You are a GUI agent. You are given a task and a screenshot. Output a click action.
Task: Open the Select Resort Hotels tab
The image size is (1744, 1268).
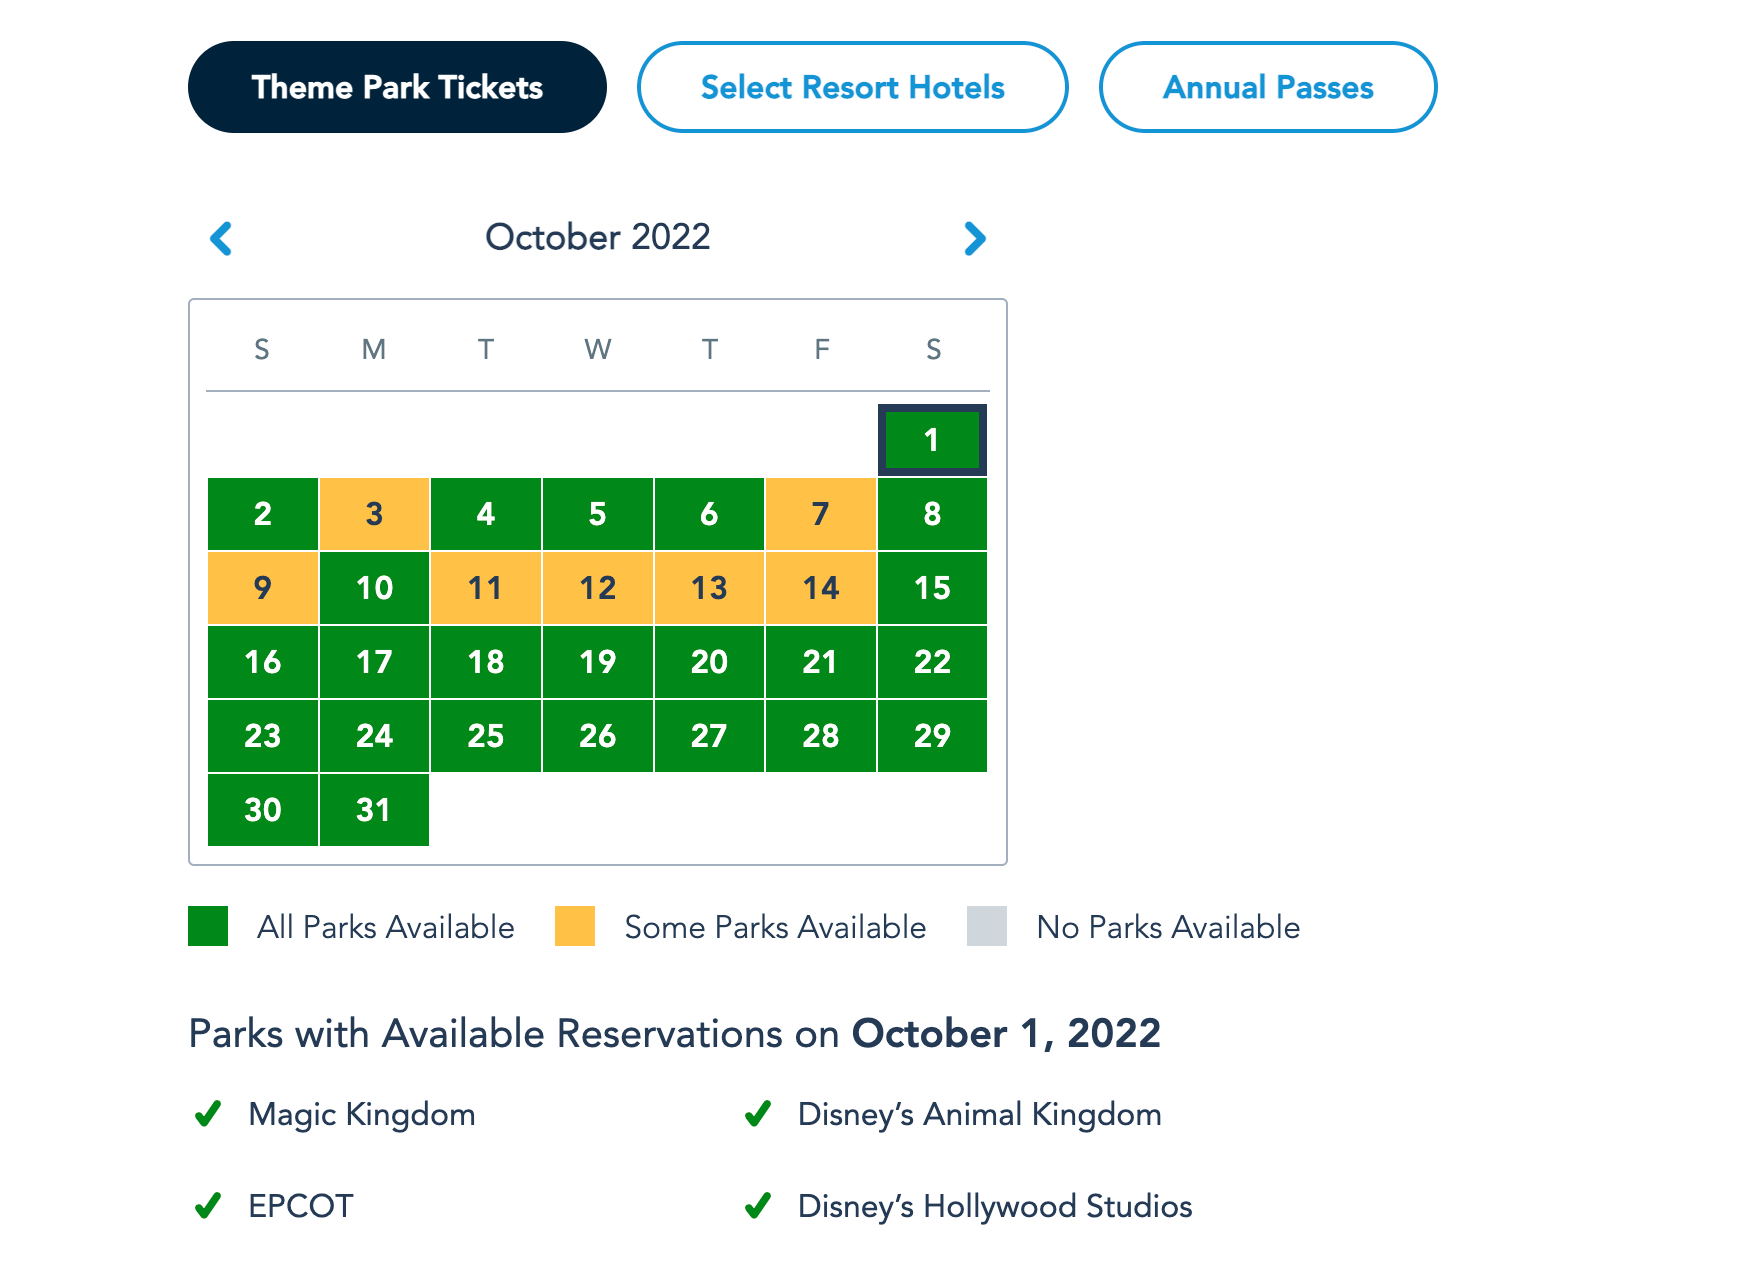pyautogui.click(x=852, y=87)
